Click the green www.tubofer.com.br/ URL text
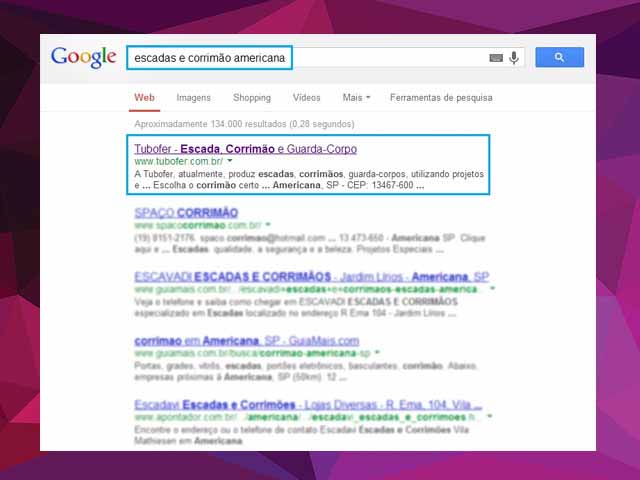The height and width of the screenshot is (480, 640). coord(179,161)
